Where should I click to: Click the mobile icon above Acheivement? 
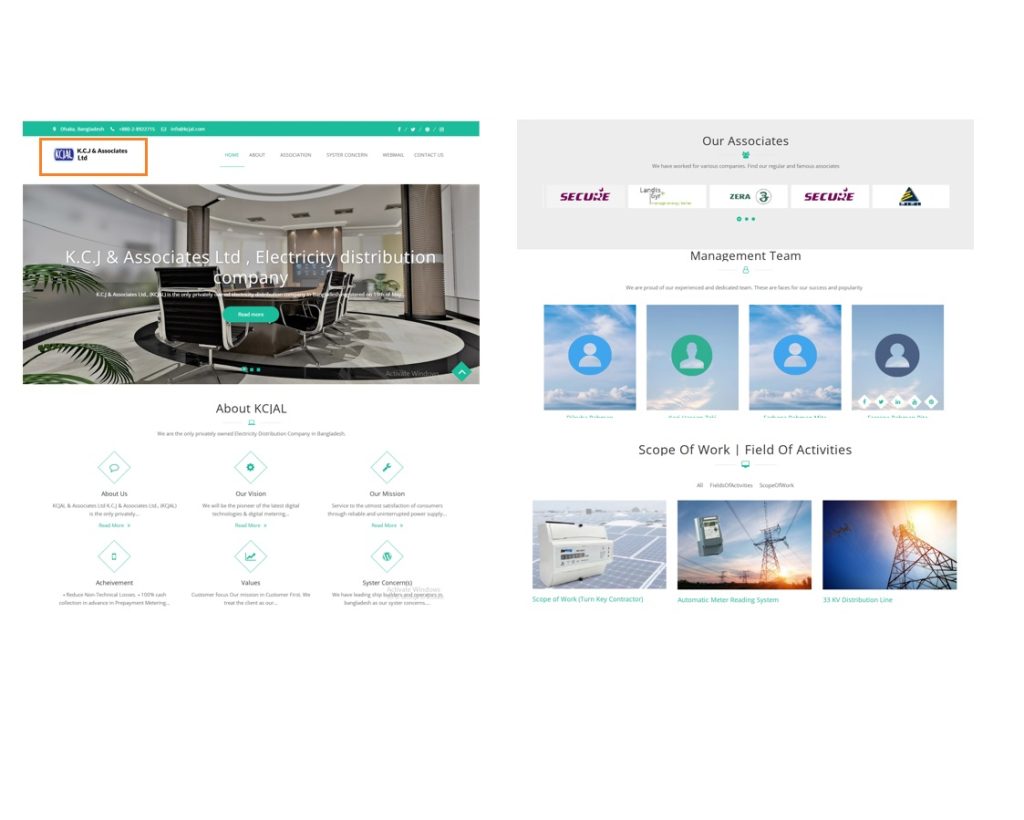pos(114,556)
